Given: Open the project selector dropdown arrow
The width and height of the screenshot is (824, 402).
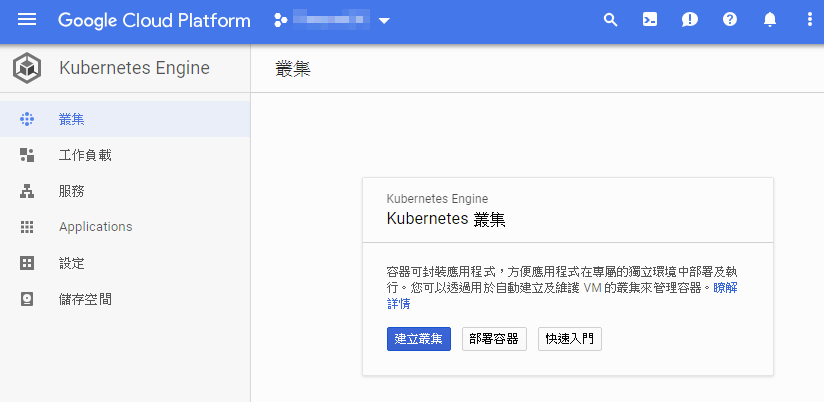Looking at the screenshot, I should click(384, 21).
